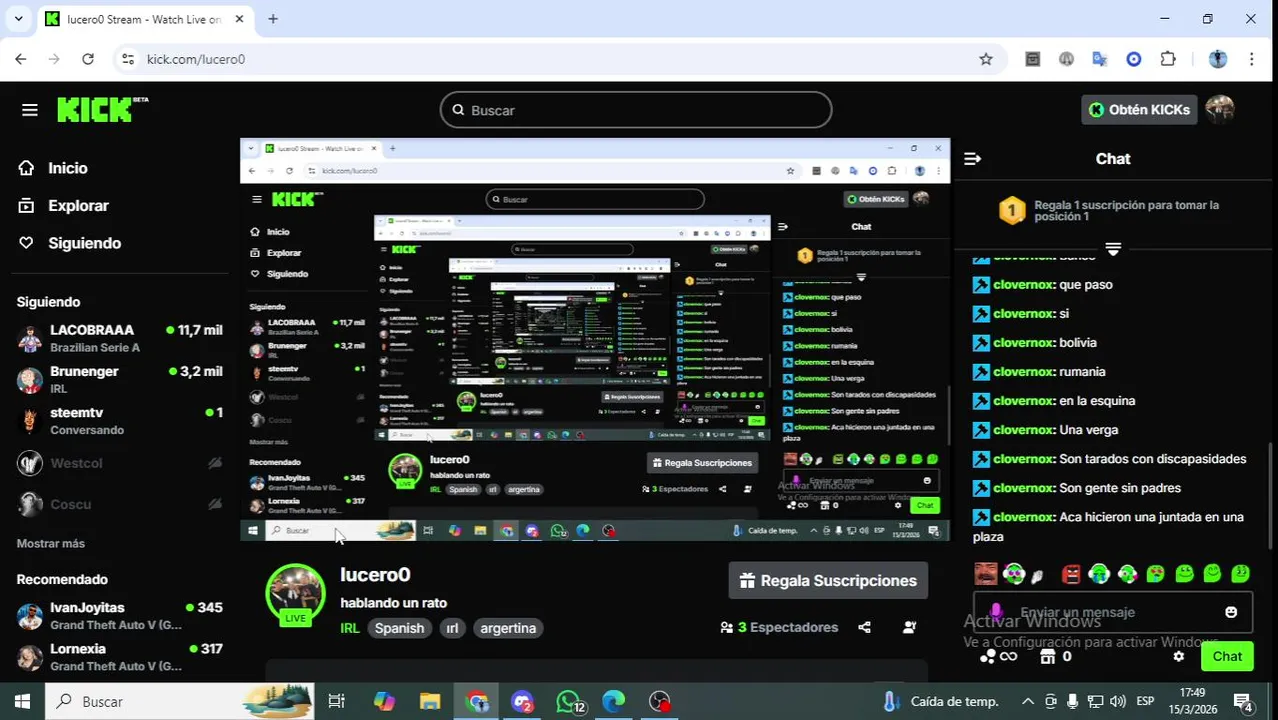
Task: Click the share stream icon
Action: (x=864, y=627)
